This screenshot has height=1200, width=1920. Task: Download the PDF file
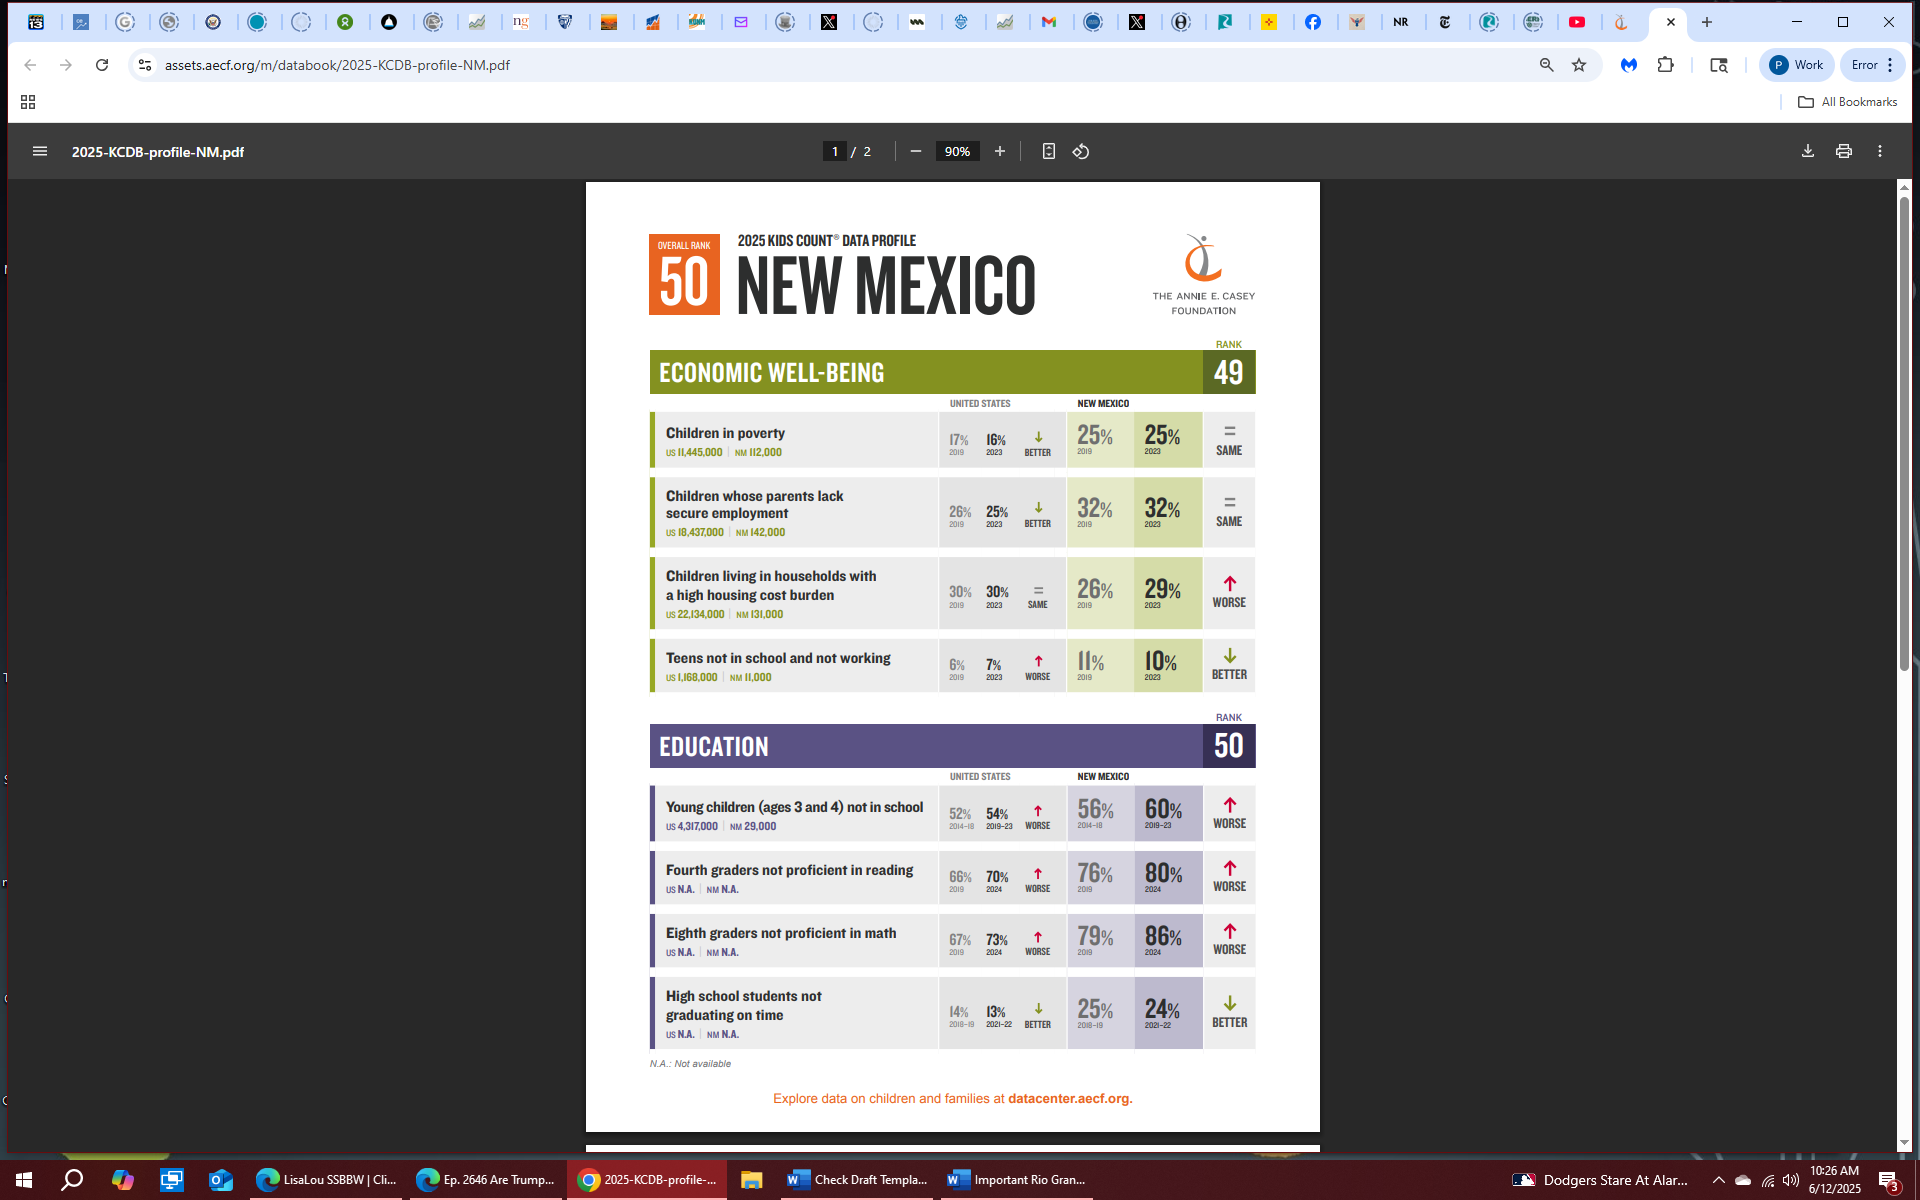pyautogui.click(x=1807, y=151)
